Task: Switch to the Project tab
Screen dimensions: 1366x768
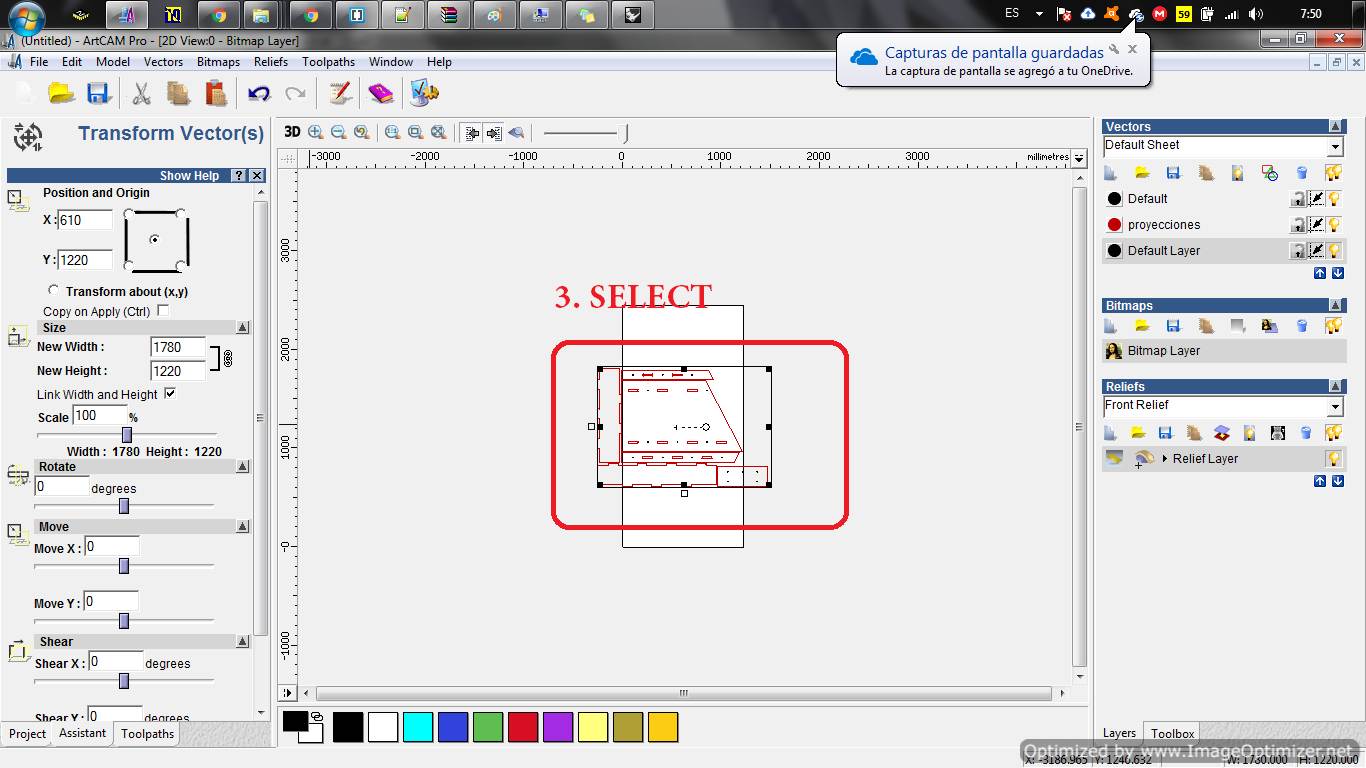Action: click(x=27, y=734)
